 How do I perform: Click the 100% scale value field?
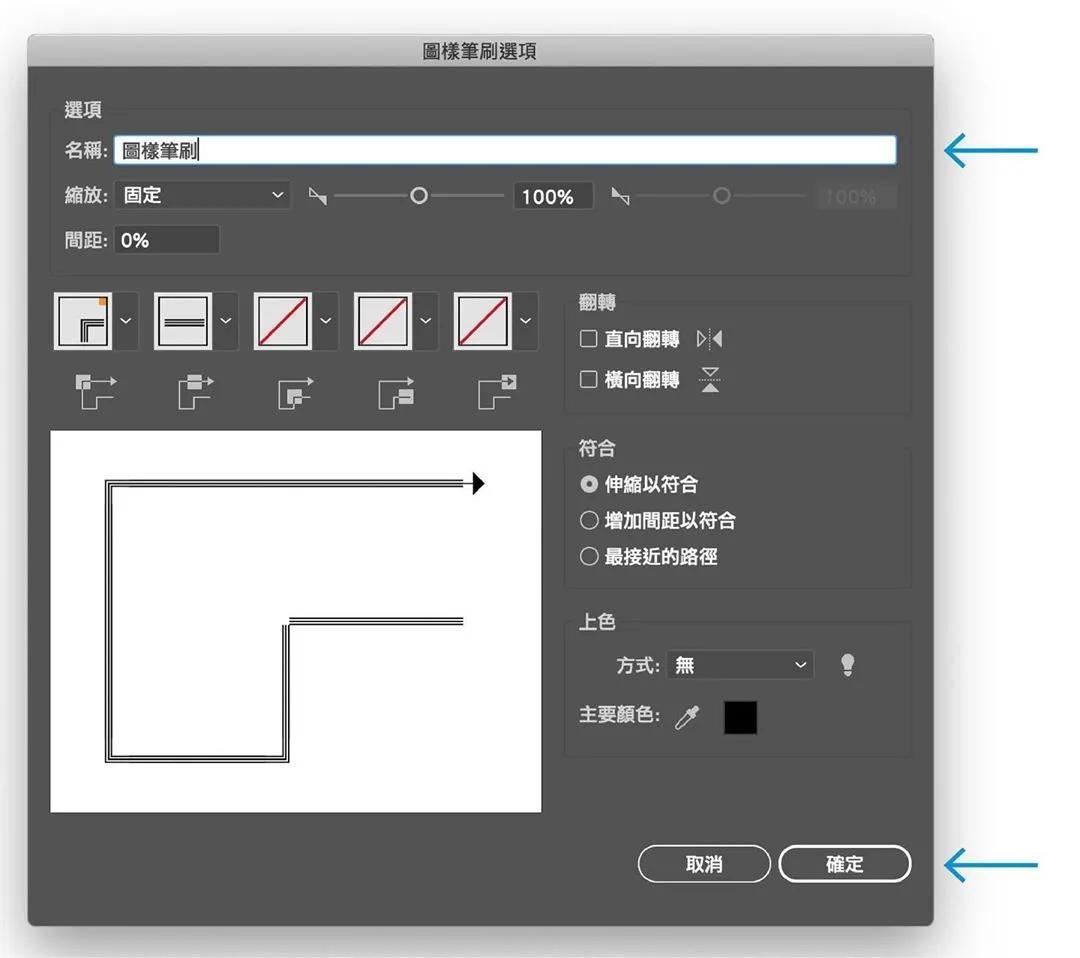pyautogui.click(x=554, y=196)
